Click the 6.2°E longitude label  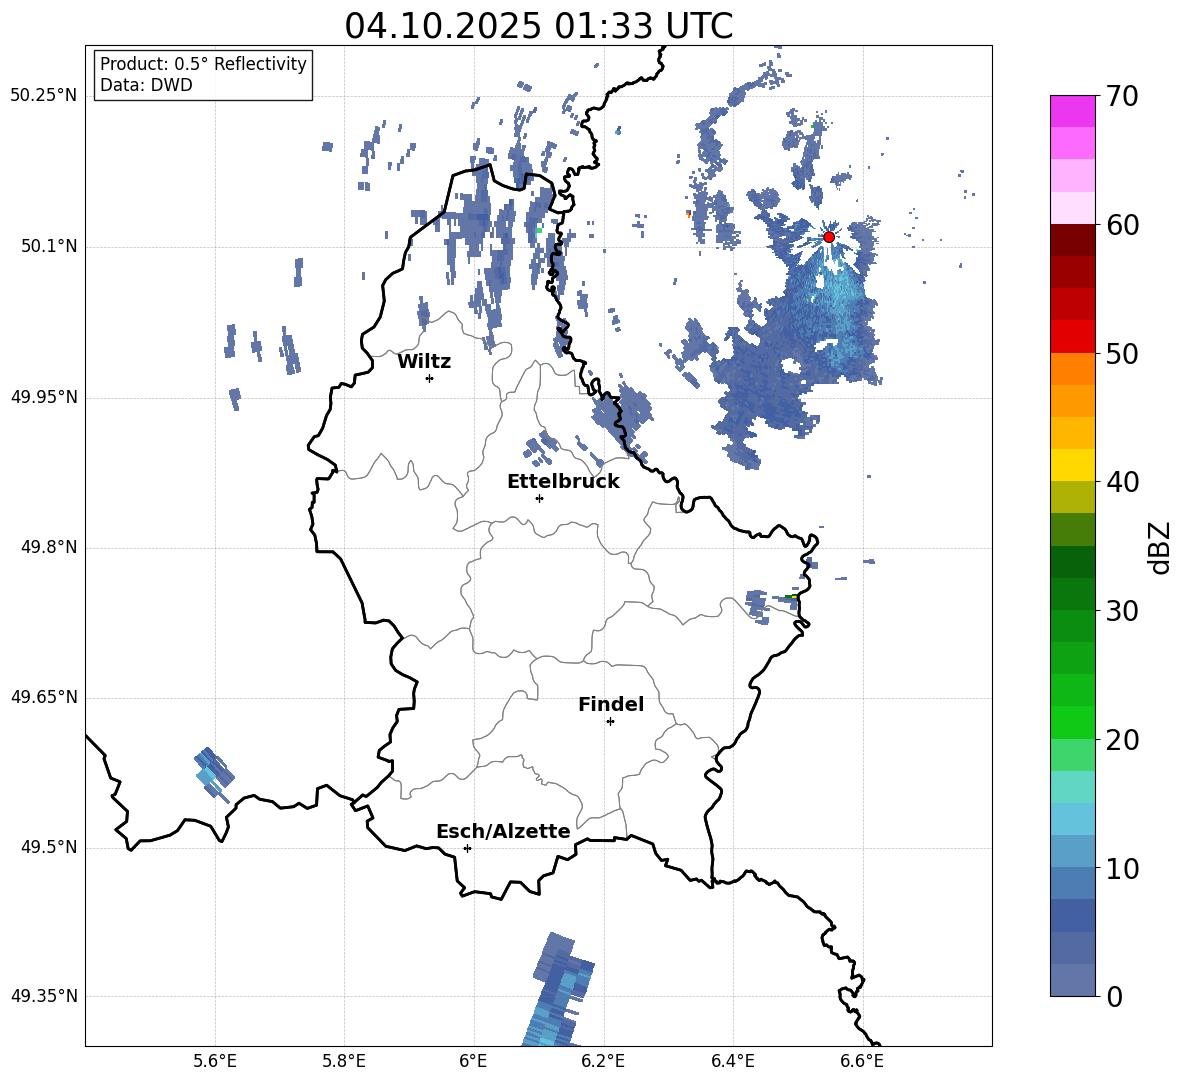click(603, 1061)
